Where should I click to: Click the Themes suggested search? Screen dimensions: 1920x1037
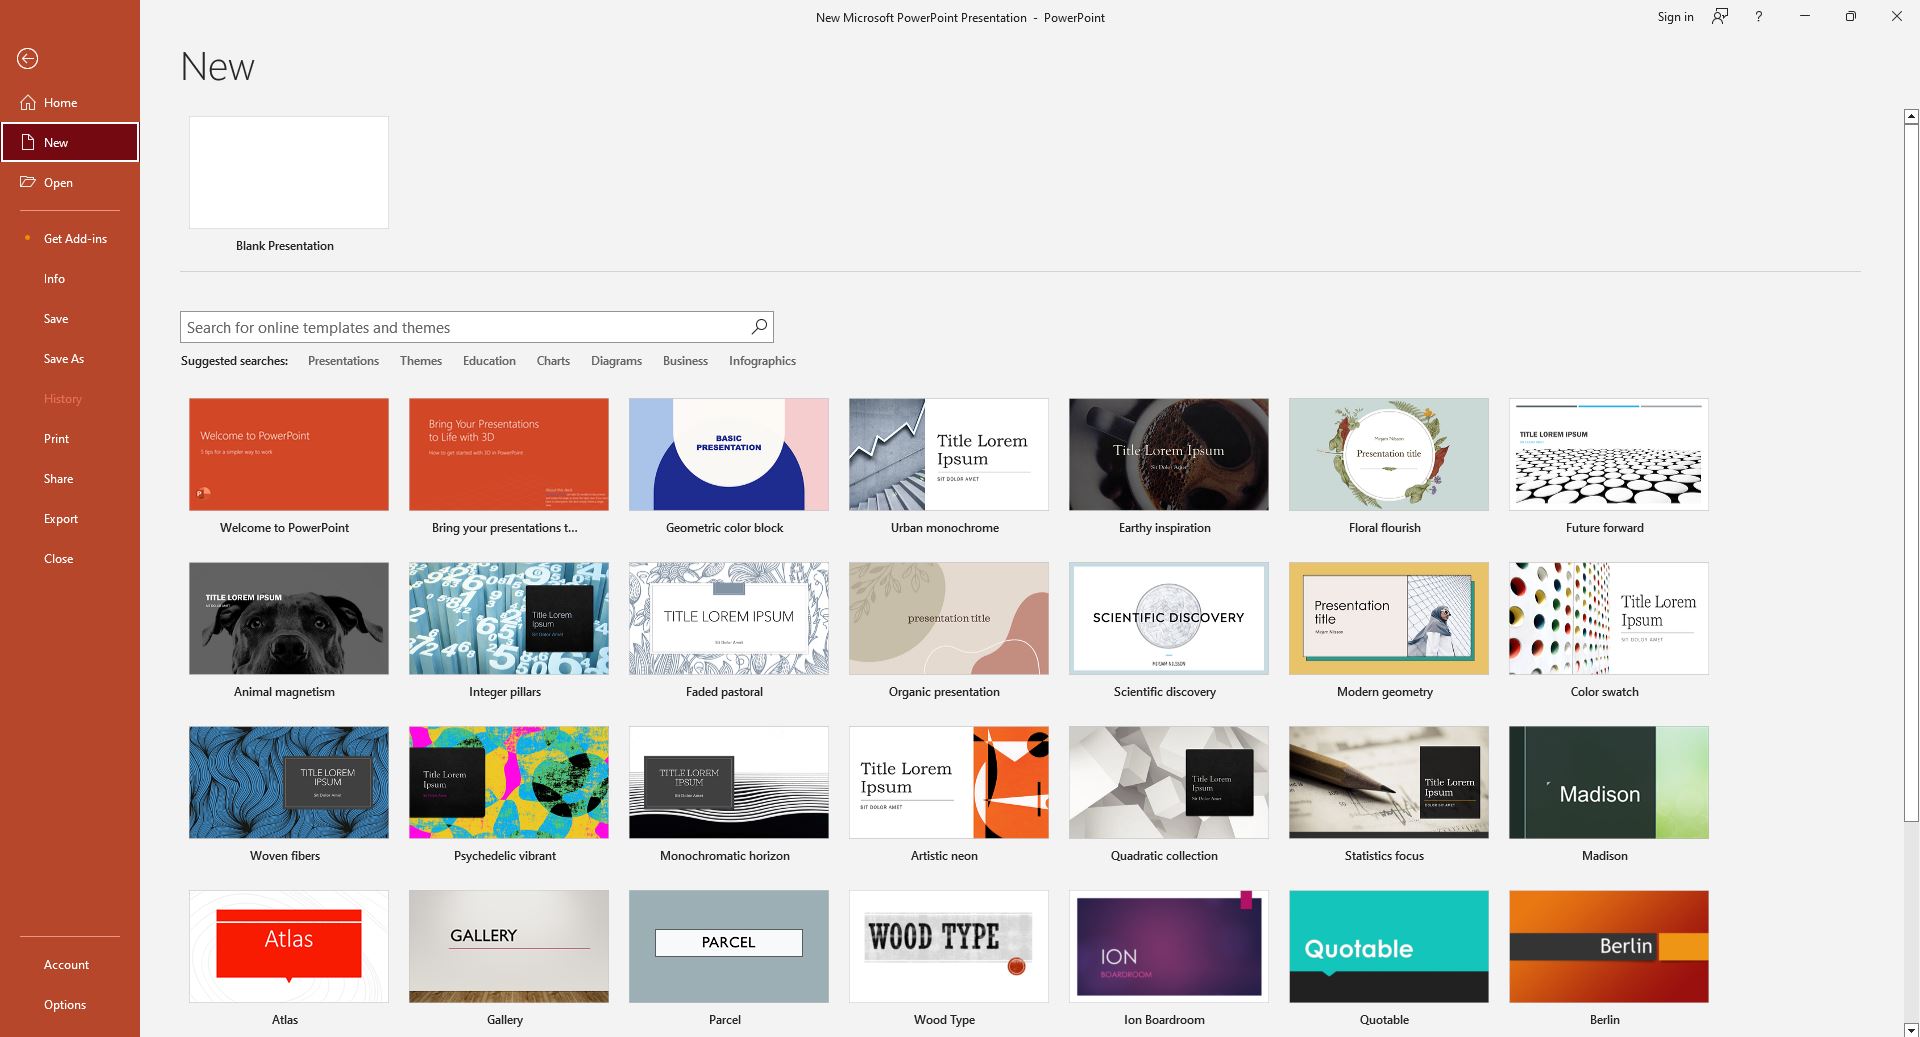(x=421, y=361)
